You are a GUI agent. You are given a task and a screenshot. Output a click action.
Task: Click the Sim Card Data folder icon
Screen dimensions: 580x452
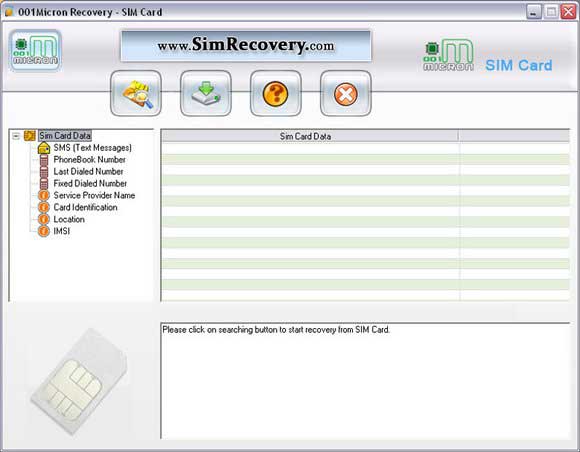pyautogui.click(x=30, y=136)
